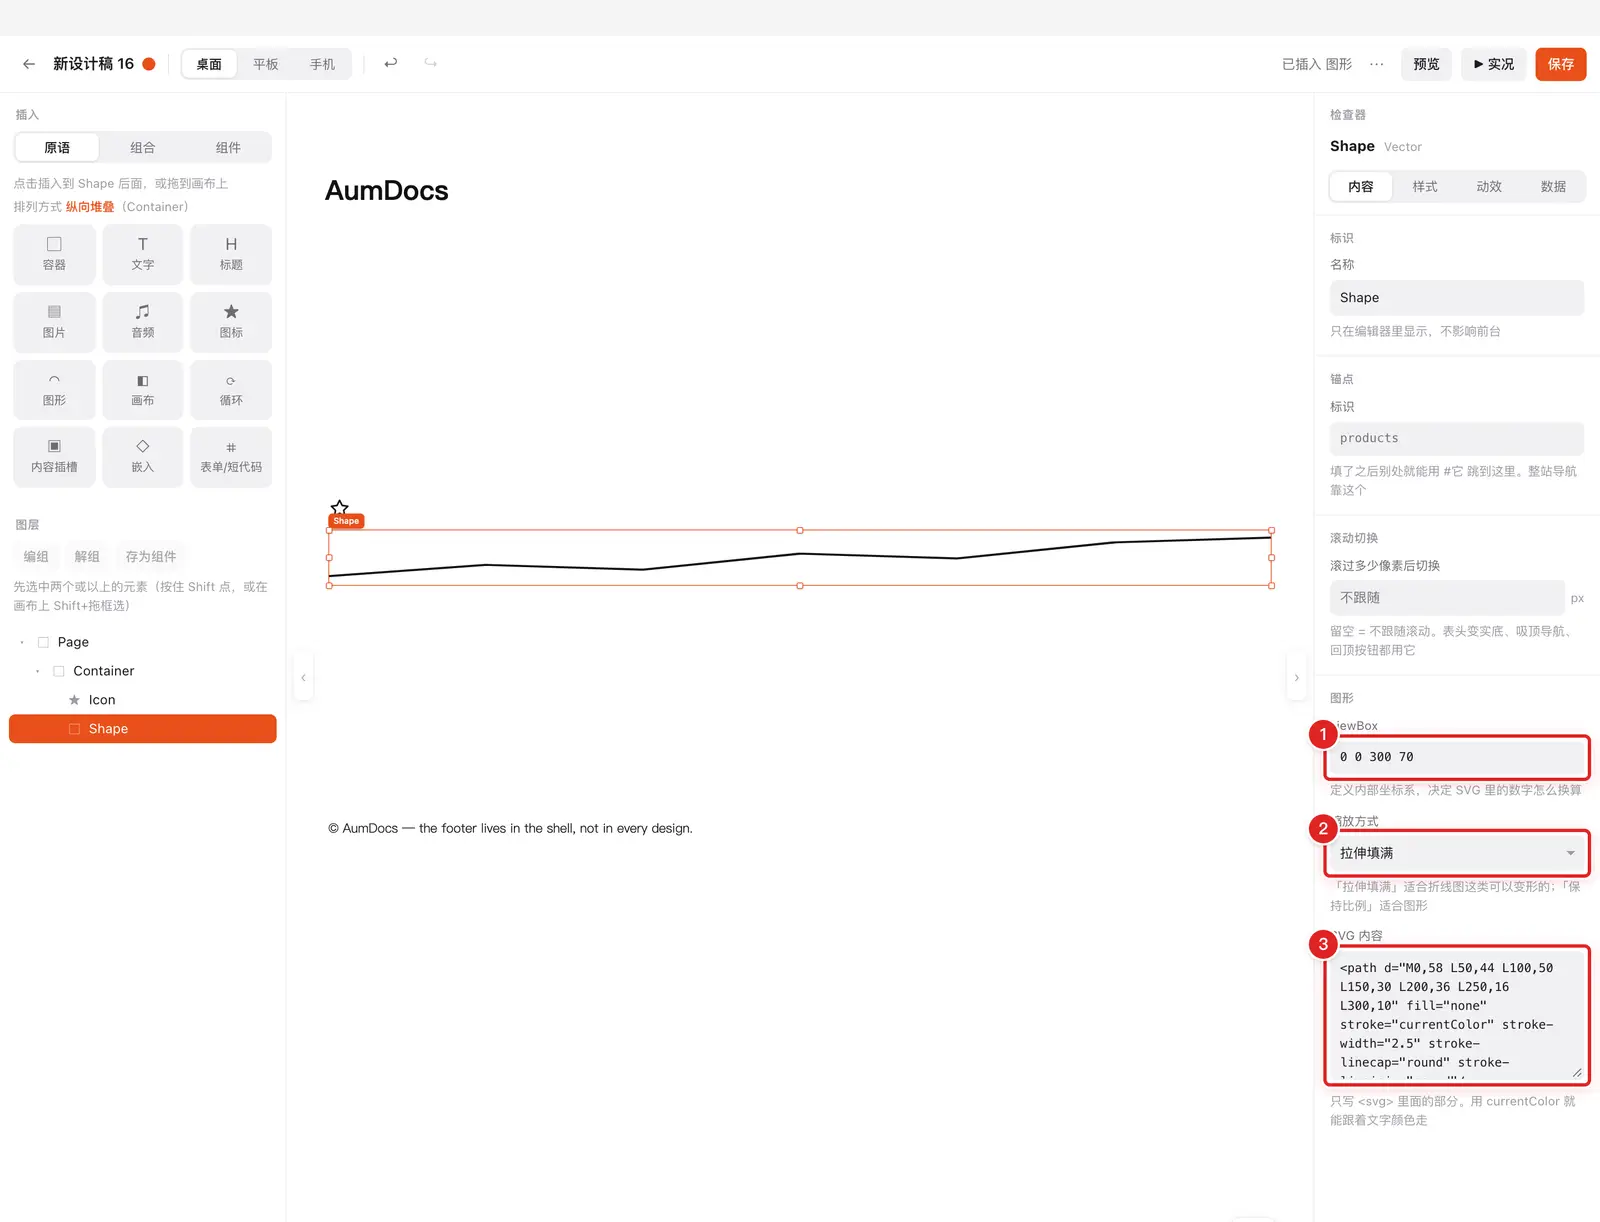The image size is (1600, 1222).
Task: Insert a 内容插槽 content slot
Action: tap(54, 457)
